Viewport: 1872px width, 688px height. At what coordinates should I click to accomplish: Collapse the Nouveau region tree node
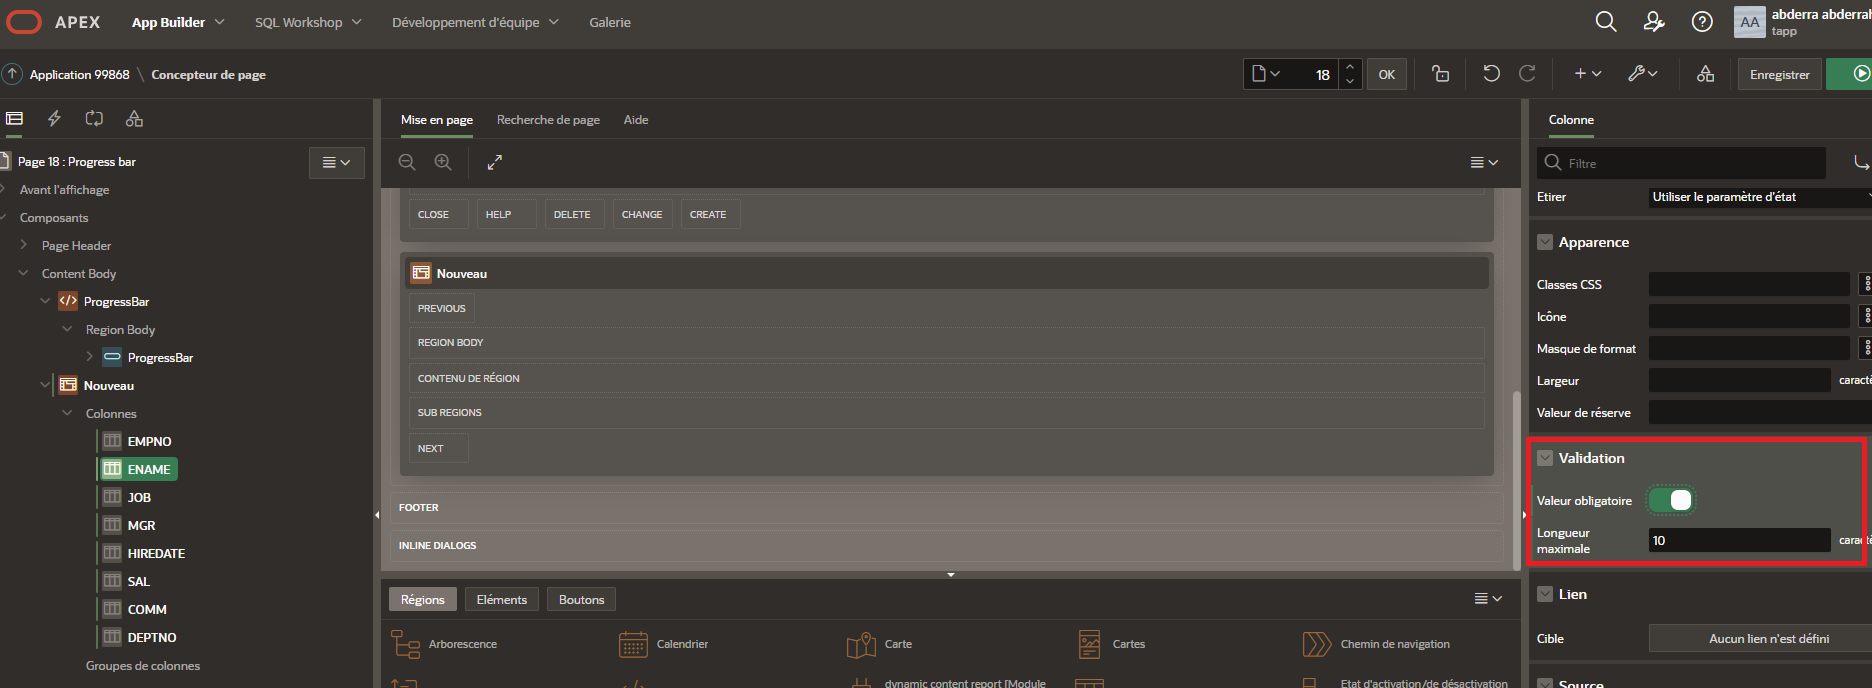coord(45,385)
